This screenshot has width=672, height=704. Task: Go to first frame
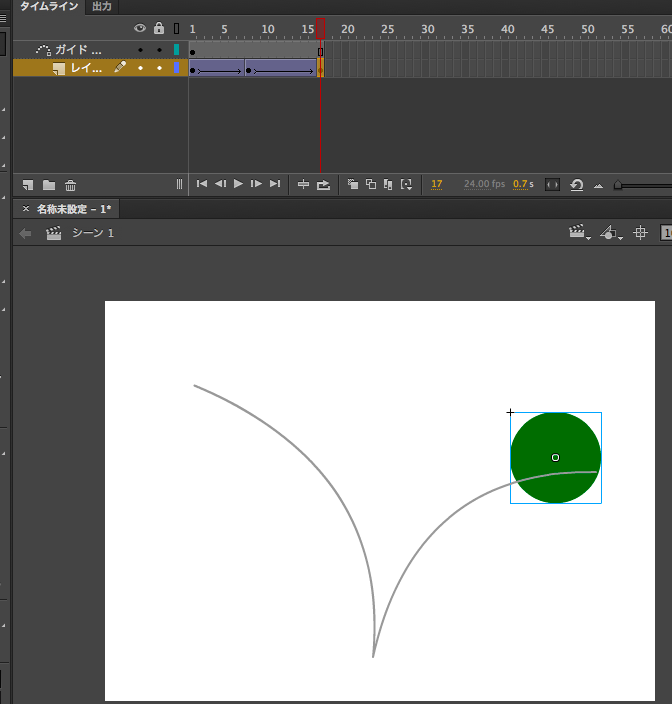pos(202,184)
